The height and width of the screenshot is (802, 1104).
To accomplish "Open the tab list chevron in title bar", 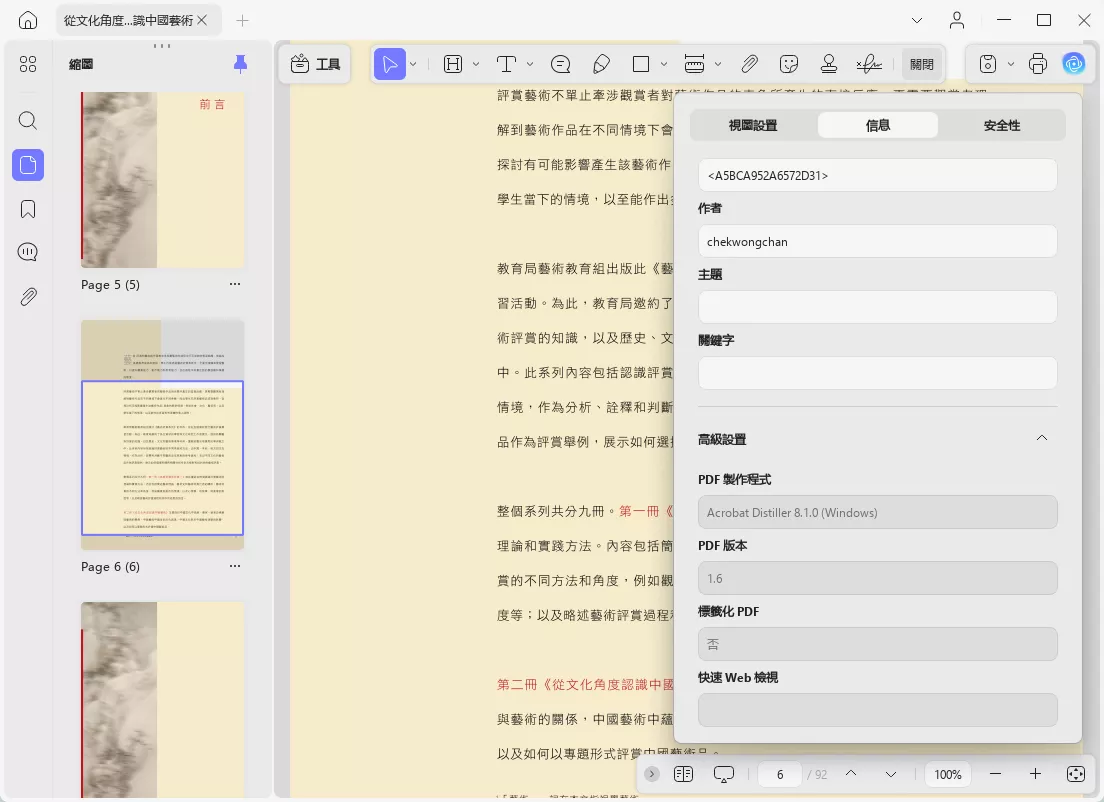I will click(917, 20).
